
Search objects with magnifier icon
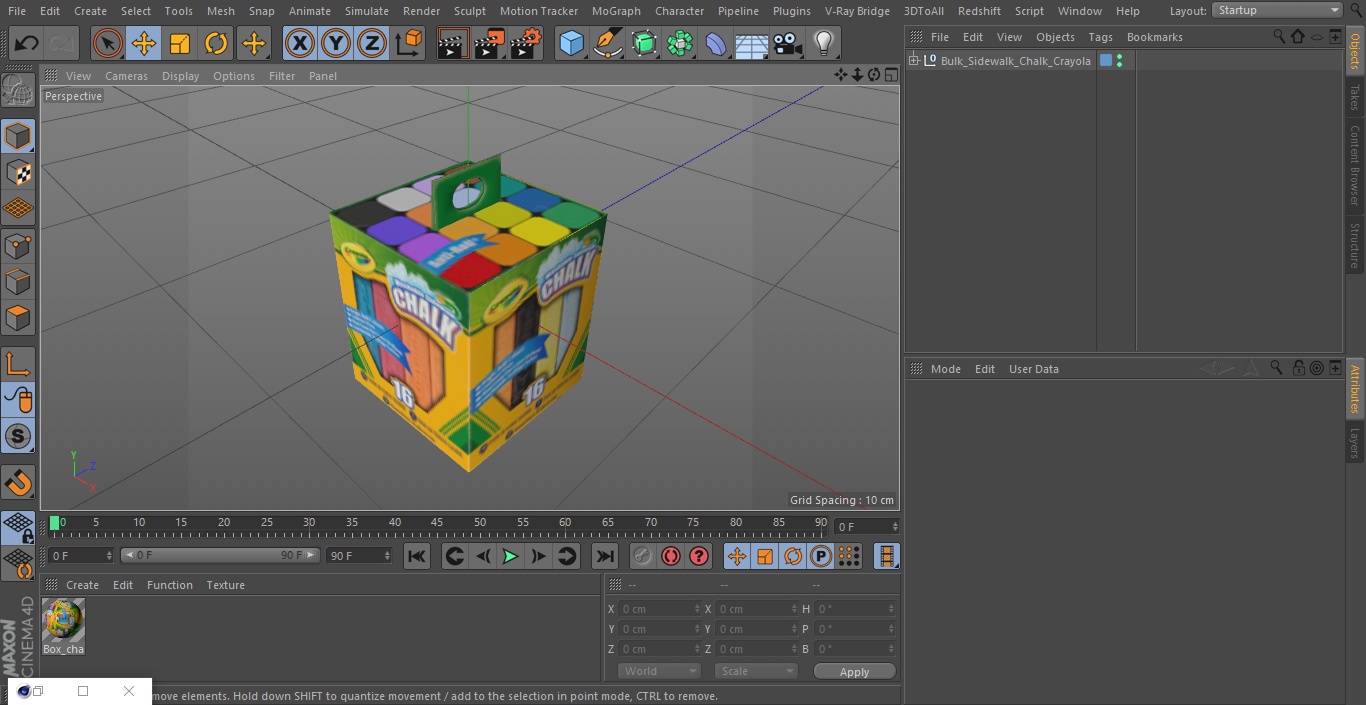pos(1279,36)
